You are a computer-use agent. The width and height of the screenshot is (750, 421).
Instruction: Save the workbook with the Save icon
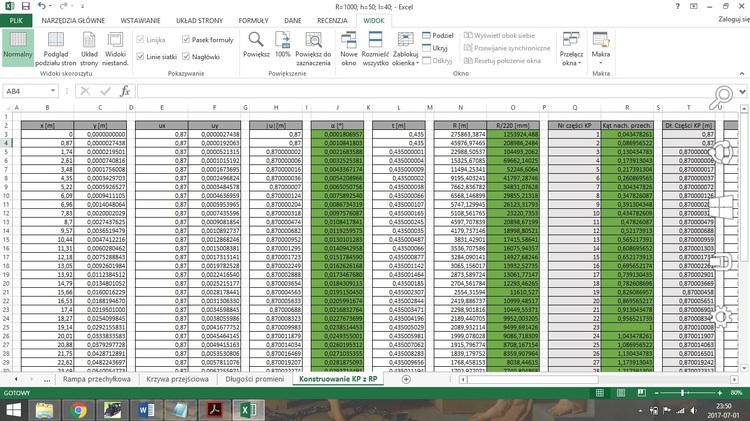[x=25, y=6]
